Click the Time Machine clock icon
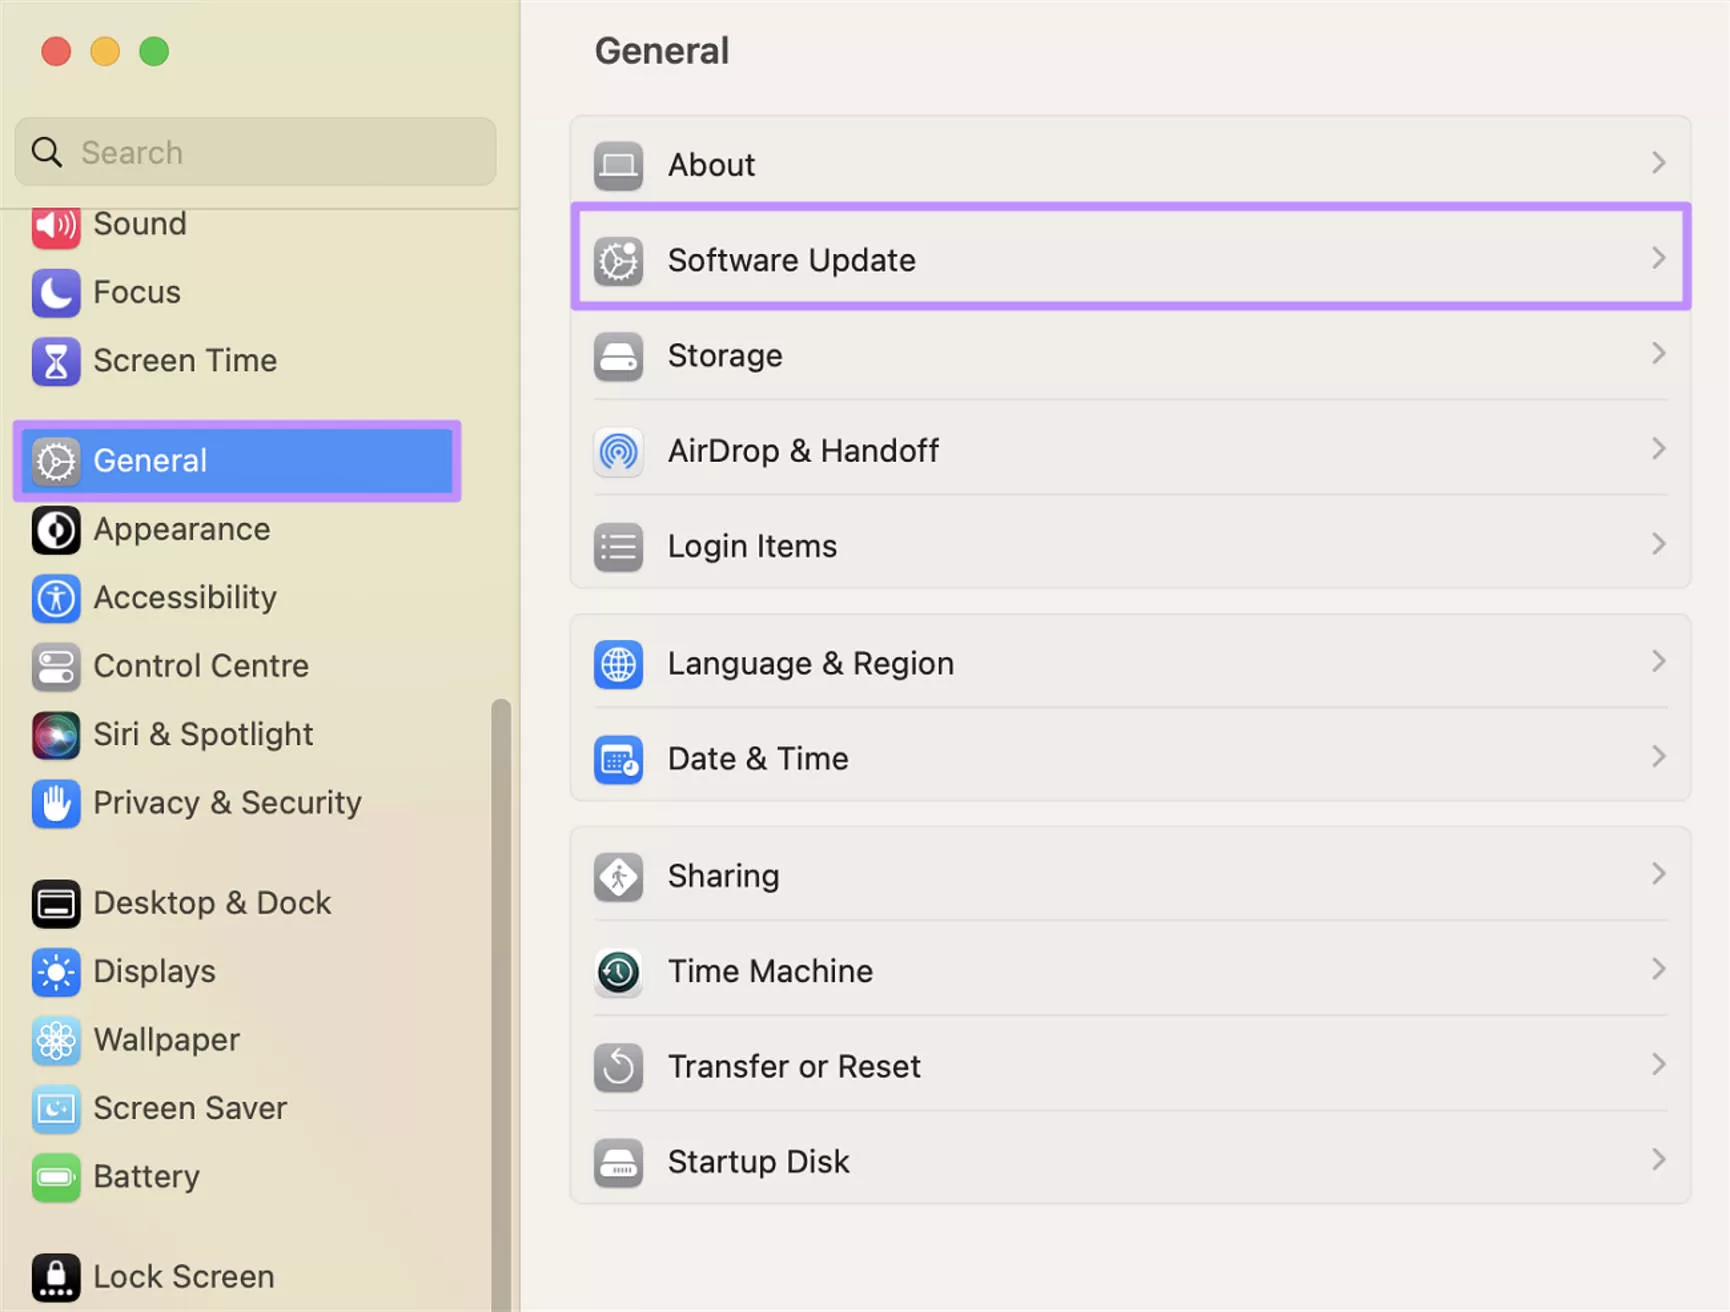 618,972
